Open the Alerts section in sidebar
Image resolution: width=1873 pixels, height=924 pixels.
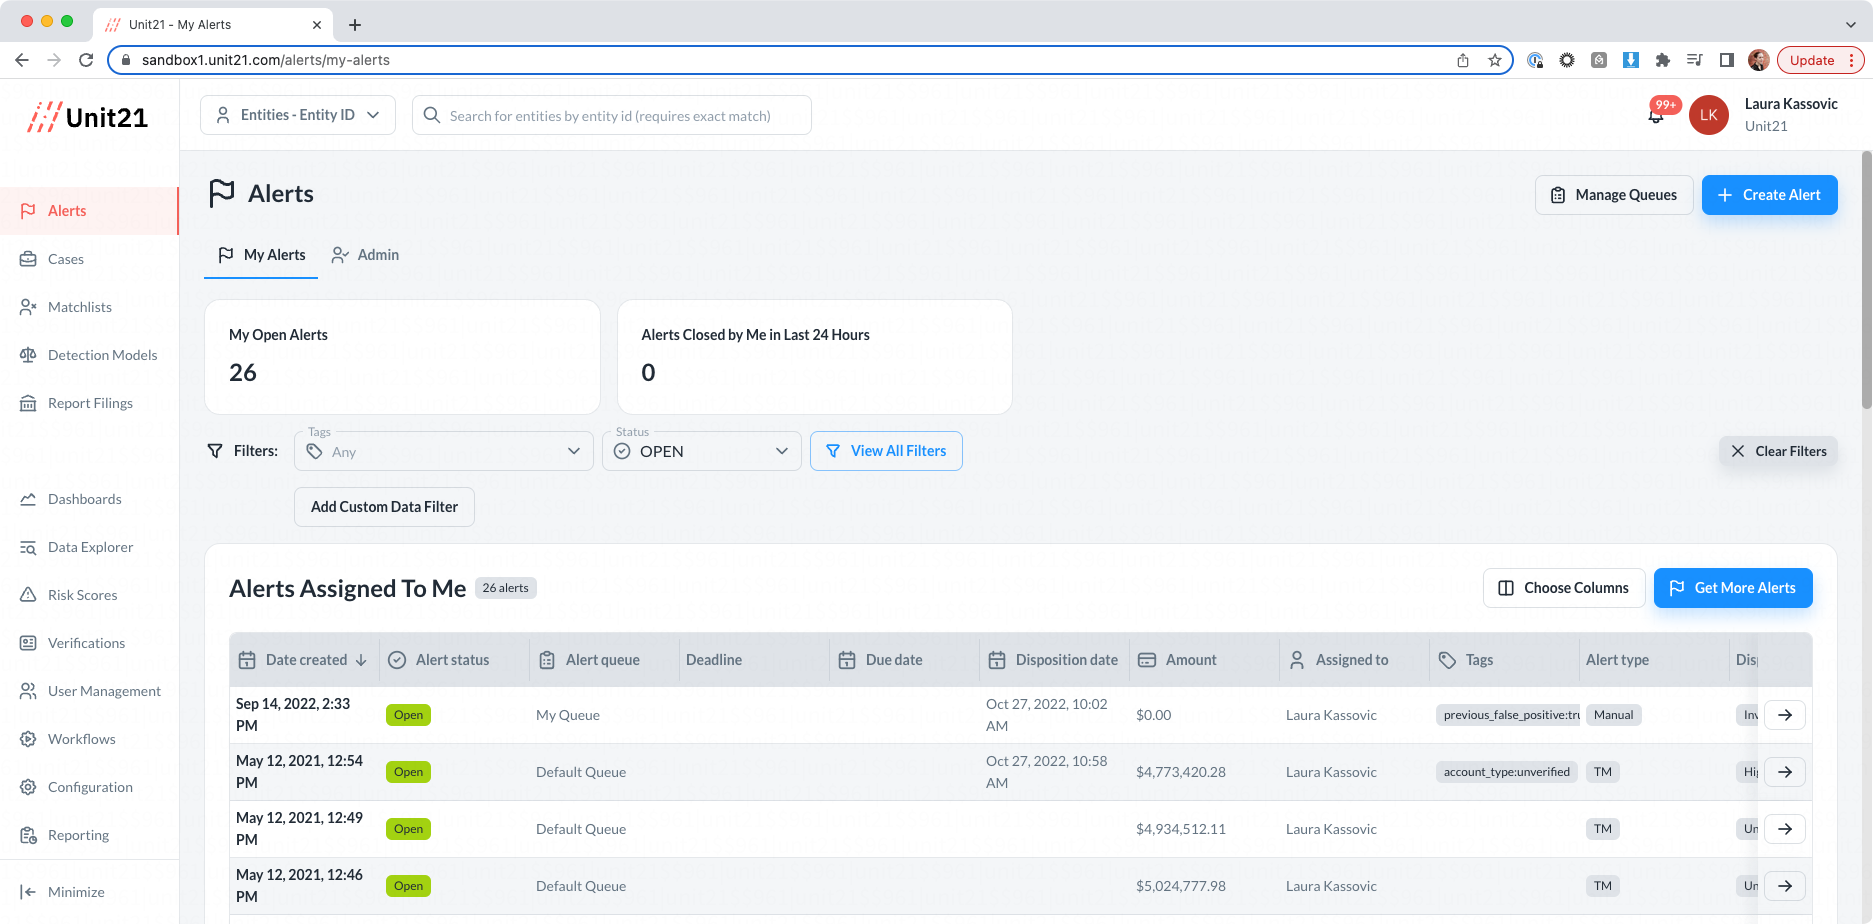[89, 211]
